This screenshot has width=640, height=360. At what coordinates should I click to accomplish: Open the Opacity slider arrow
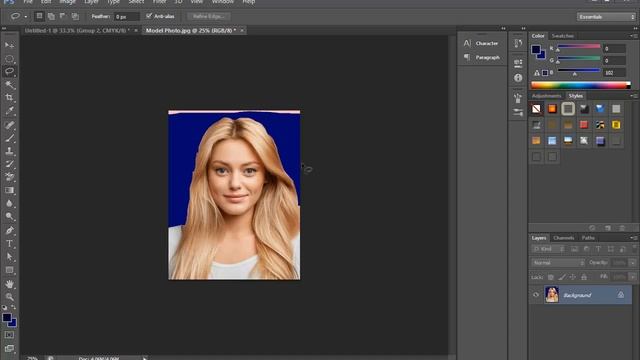[x=633, y=263]
